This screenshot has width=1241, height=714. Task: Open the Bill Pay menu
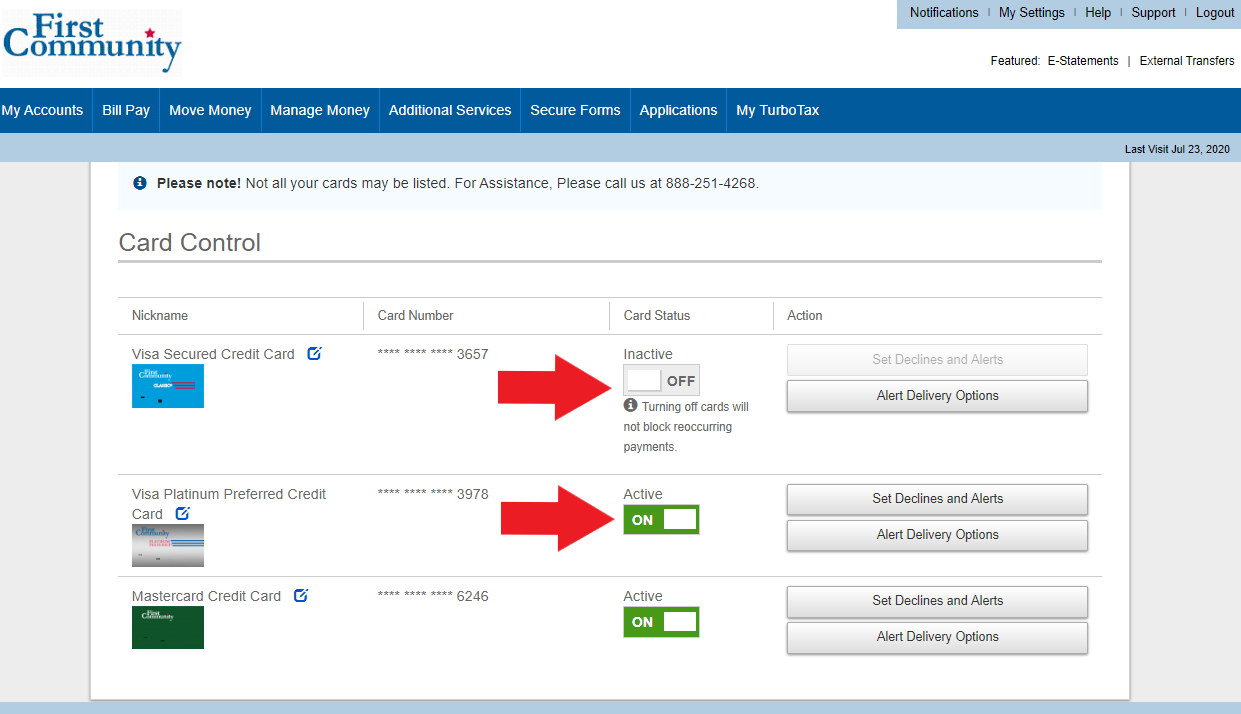[x=126, y=110]
